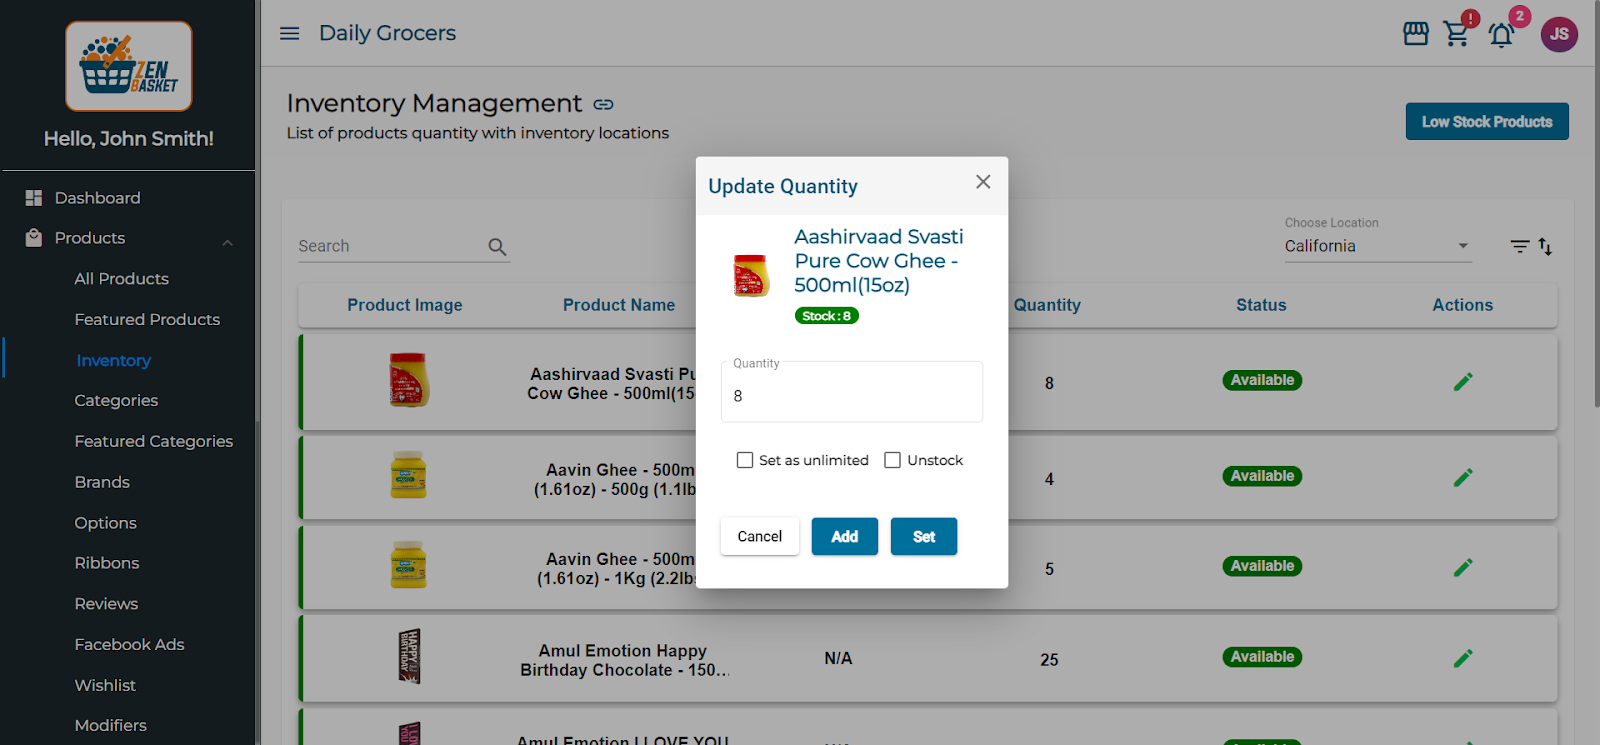Click the Set button in dialog
Screen dimensions: 1600x745
[923, 537]
